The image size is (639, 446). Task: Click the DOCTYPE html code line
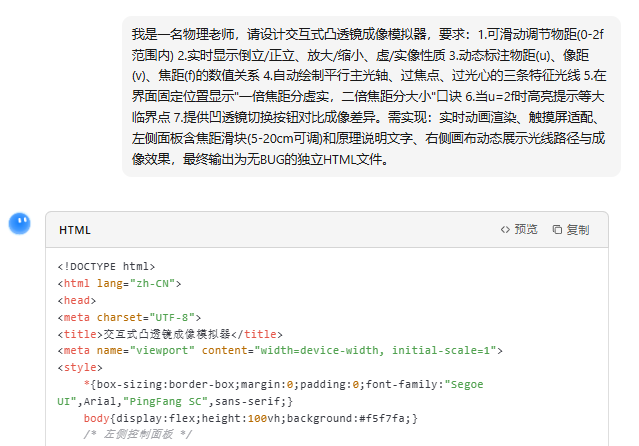[x=106, y=266]
